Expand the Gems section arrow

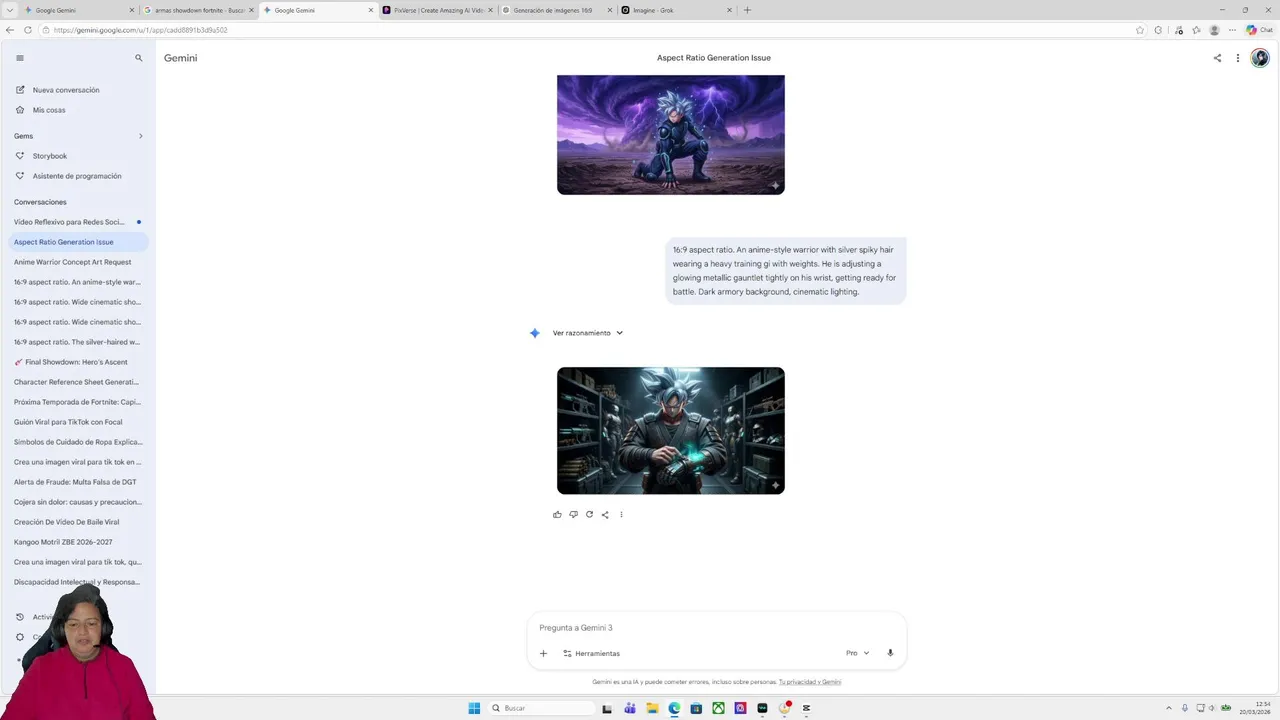(140, 136)
